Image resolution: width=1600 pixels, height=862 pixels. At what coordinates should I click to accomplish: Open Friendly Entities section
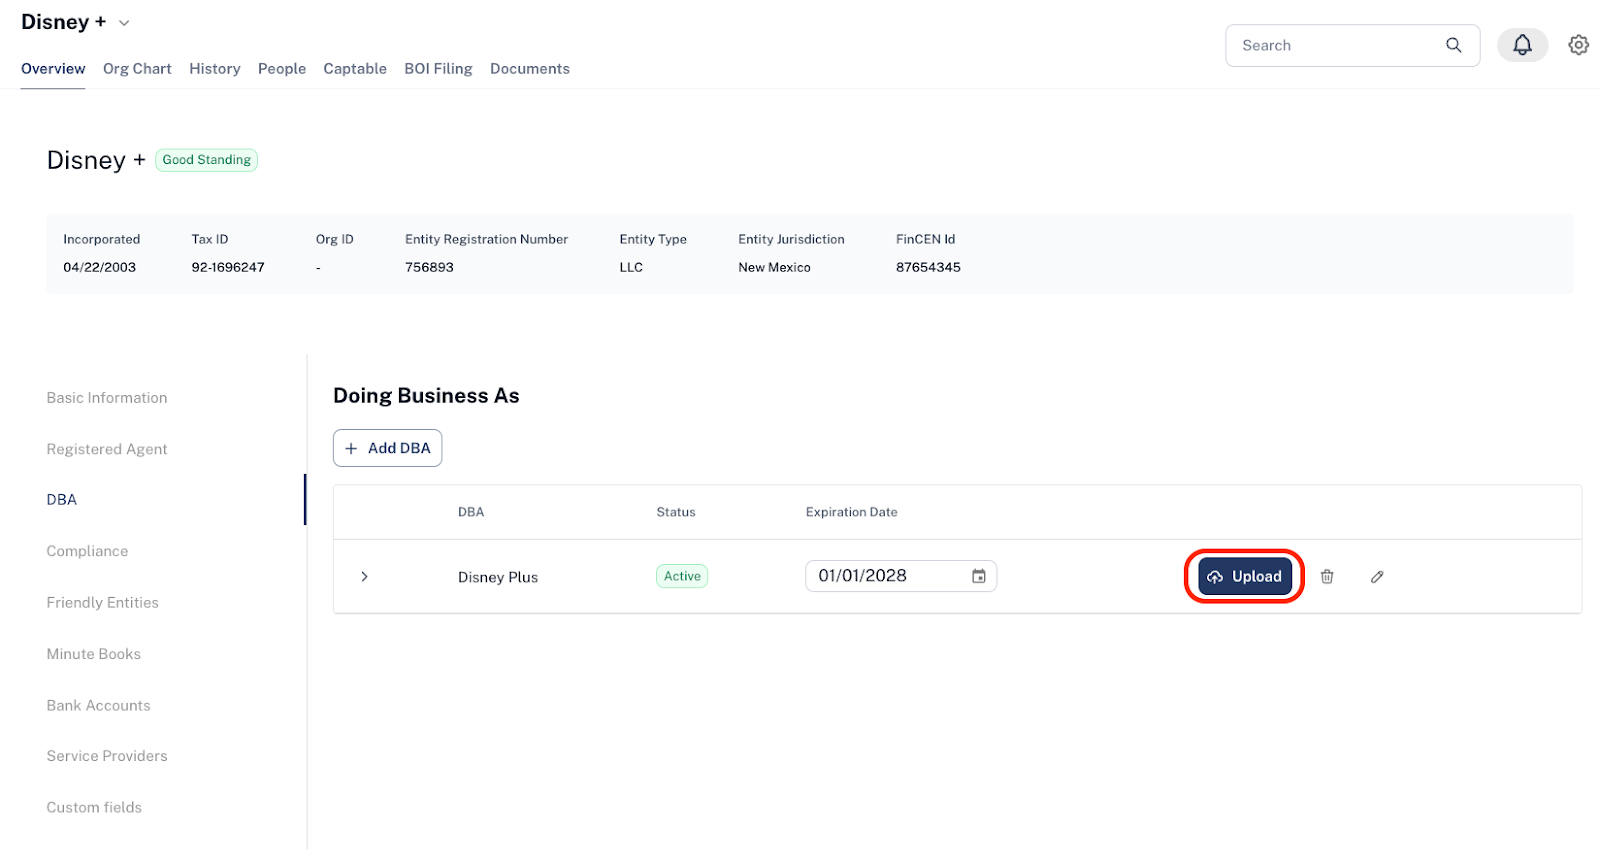[x=103, y=603]
